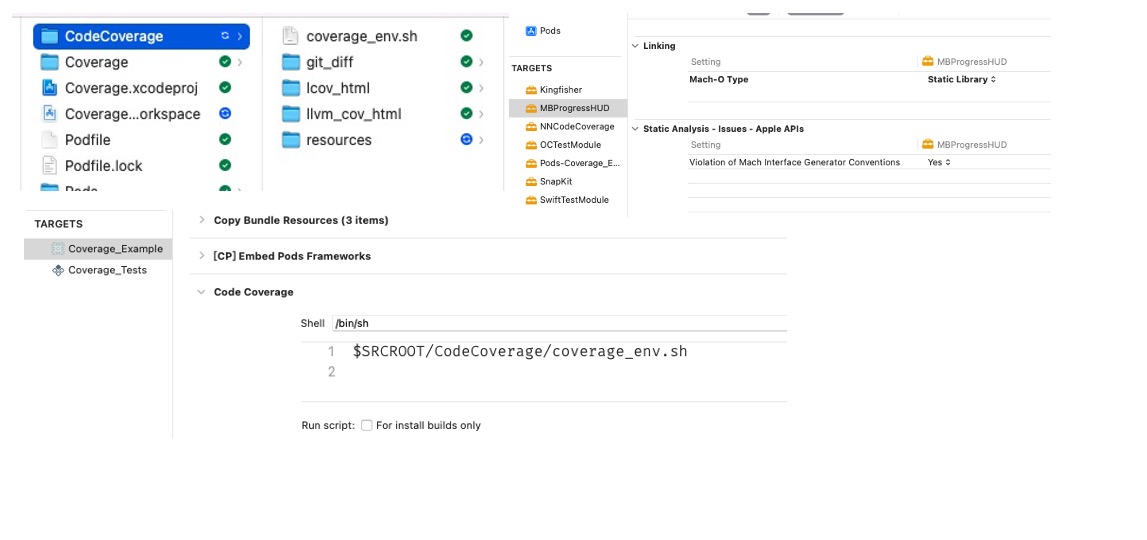
Task: Toggle For install builds only checkbox
Action: pos(366,425)
